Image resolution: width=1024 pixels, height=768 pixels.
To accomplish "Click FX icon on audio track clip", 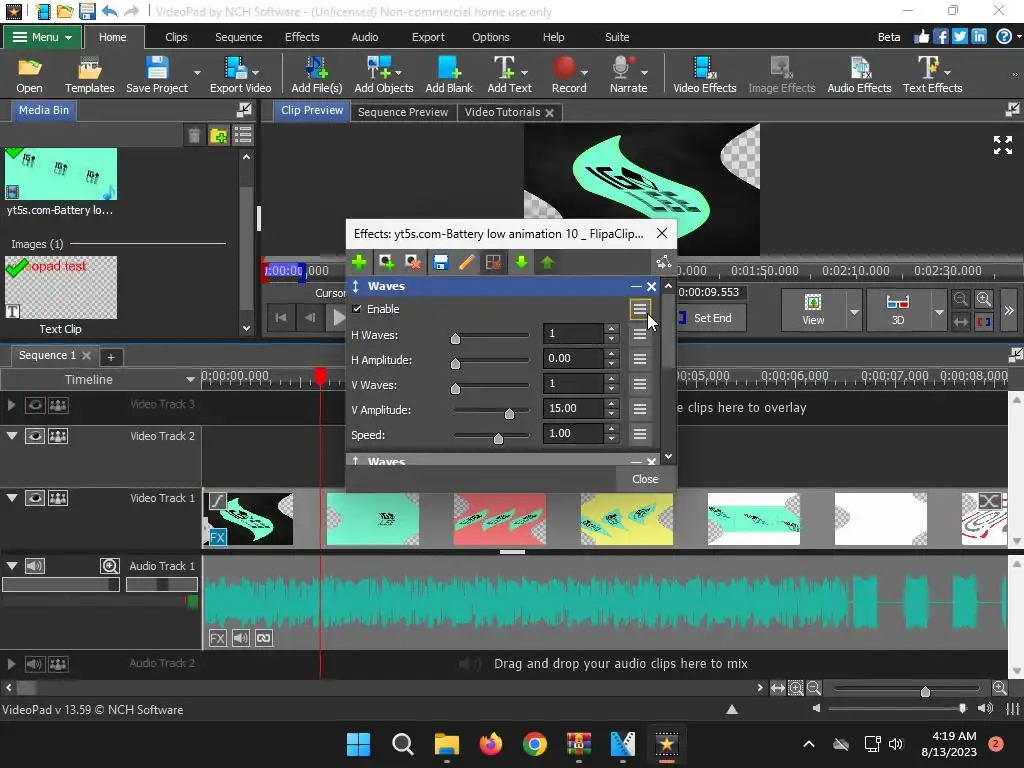I will pyautogui.click(x=217, y=638).
